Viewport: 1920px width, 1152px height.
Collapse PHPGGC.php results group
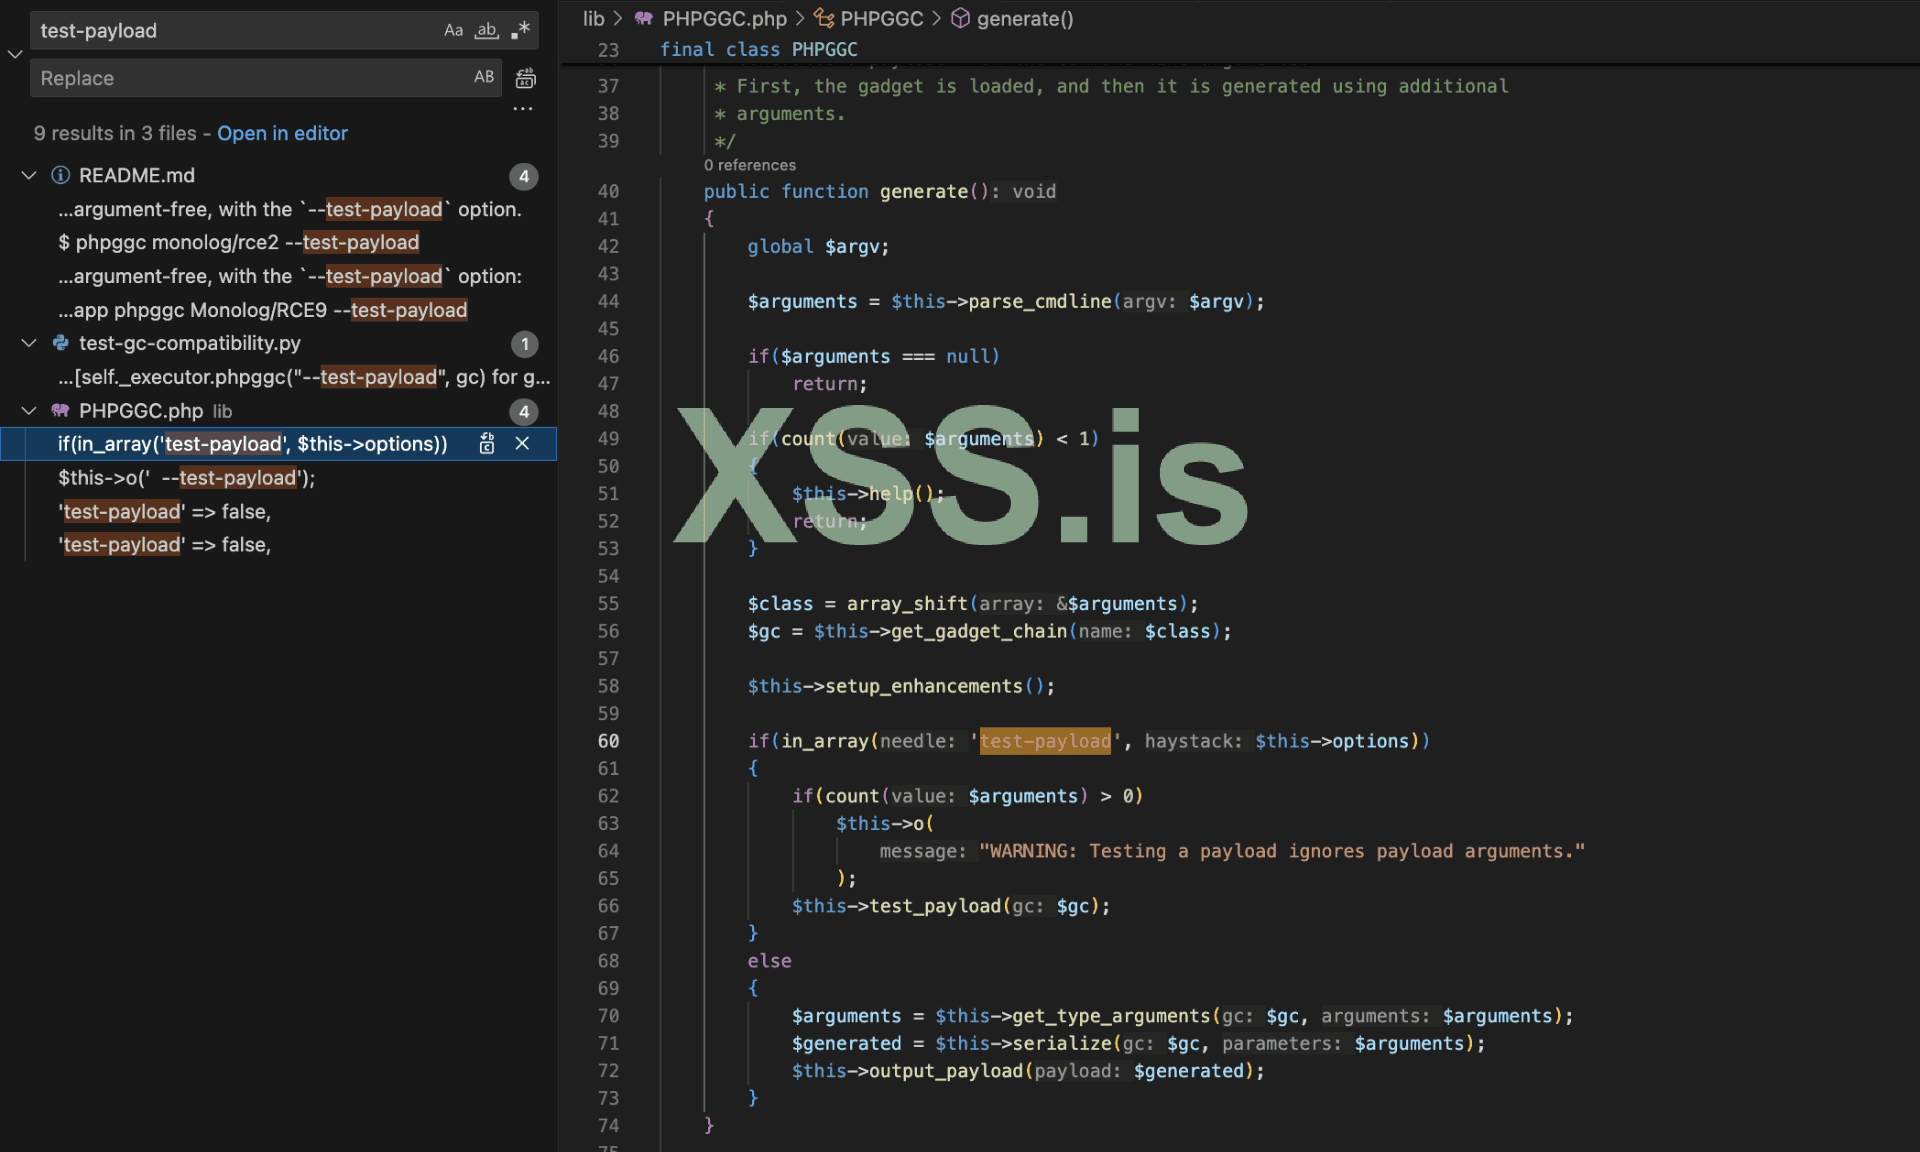(x=29, y=411)
